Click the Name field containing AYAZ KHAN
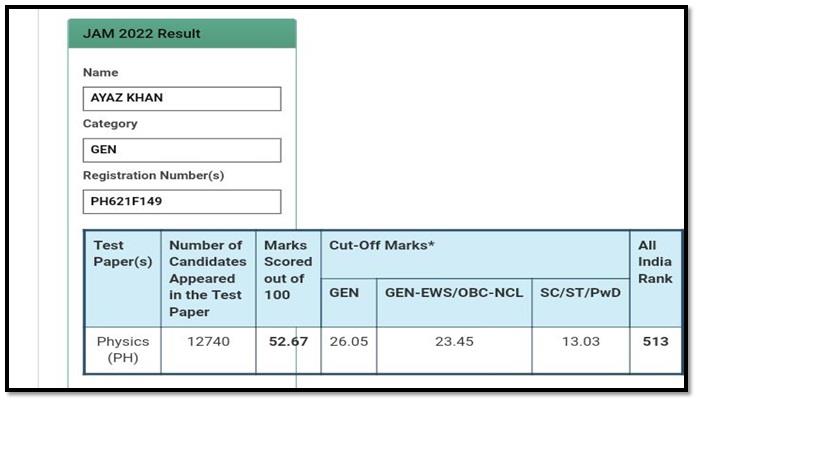 click(182, 99)
